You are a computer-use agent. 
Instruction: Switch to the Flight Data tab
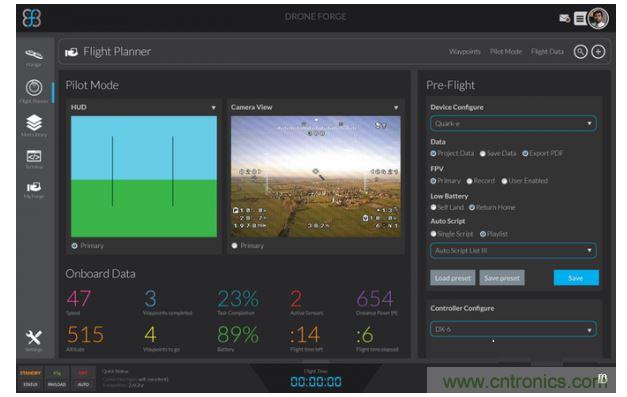pyautogui.click(x=547, y=52)
